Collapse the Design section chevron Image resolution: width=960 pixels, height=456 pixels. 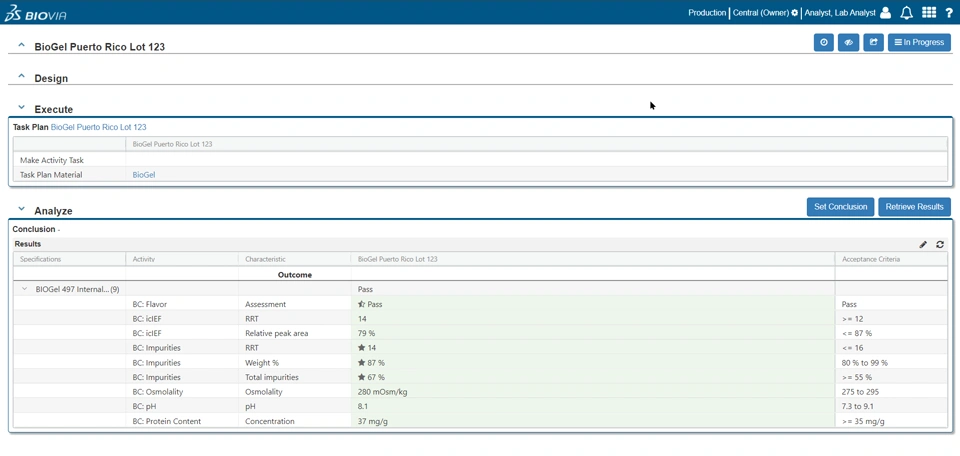tap(21, 77)
